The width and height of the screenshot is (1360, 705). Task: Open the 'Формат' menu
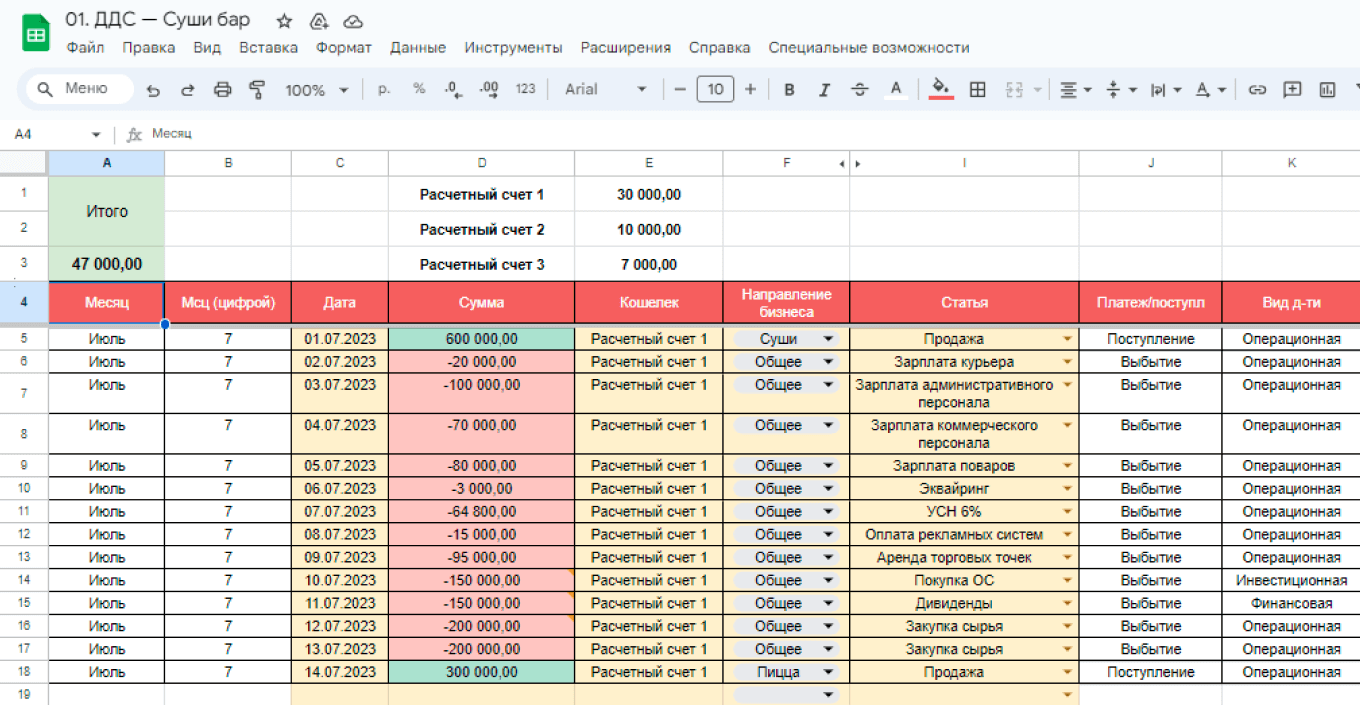[343, 48]
